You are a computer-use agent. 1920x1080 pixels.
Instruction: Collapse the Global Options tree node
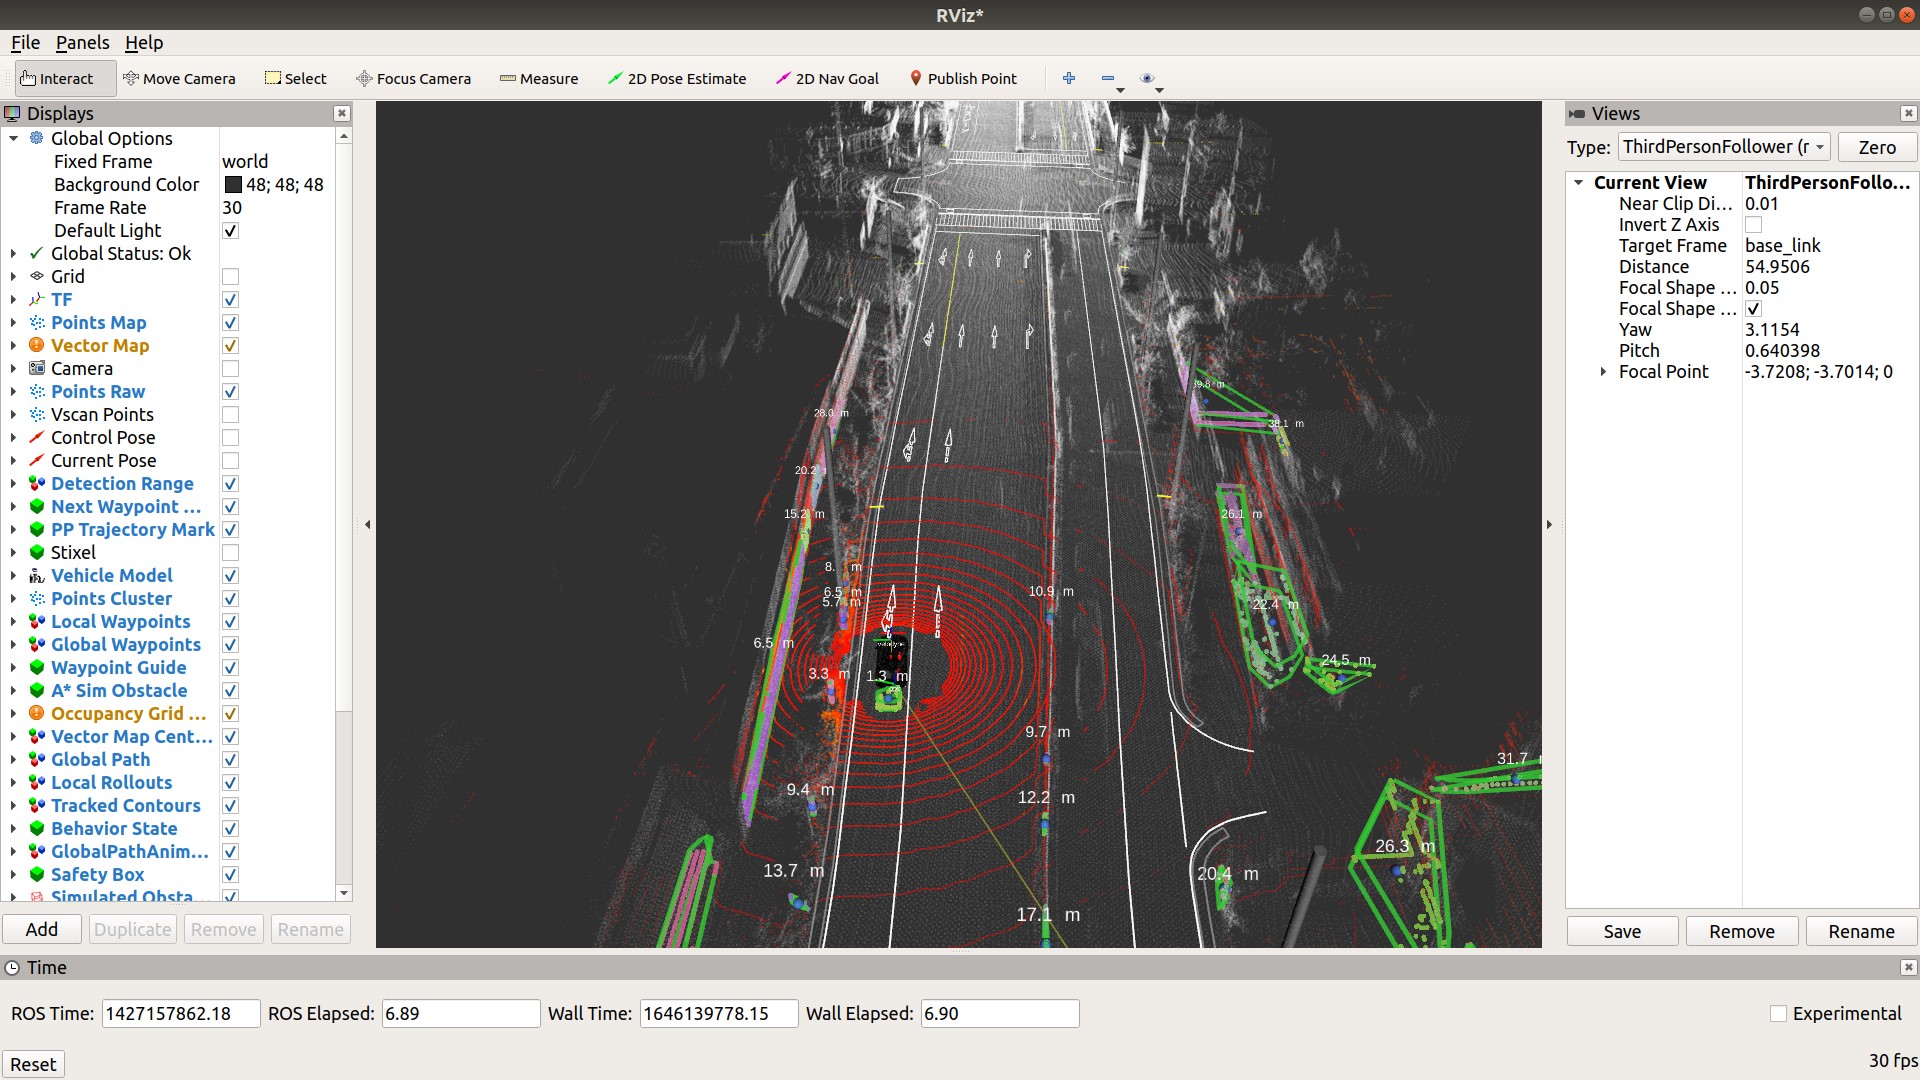pyautogui.click(x=14, y=139)
